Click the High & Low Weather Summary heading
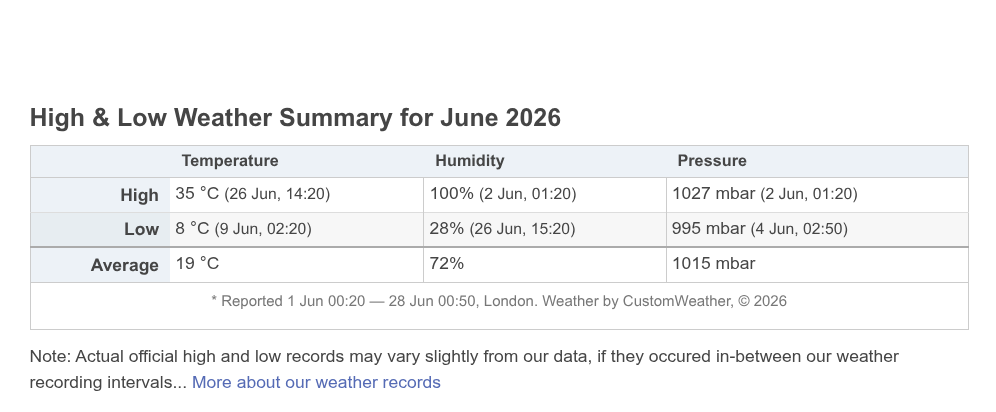 tap(295, 118)
